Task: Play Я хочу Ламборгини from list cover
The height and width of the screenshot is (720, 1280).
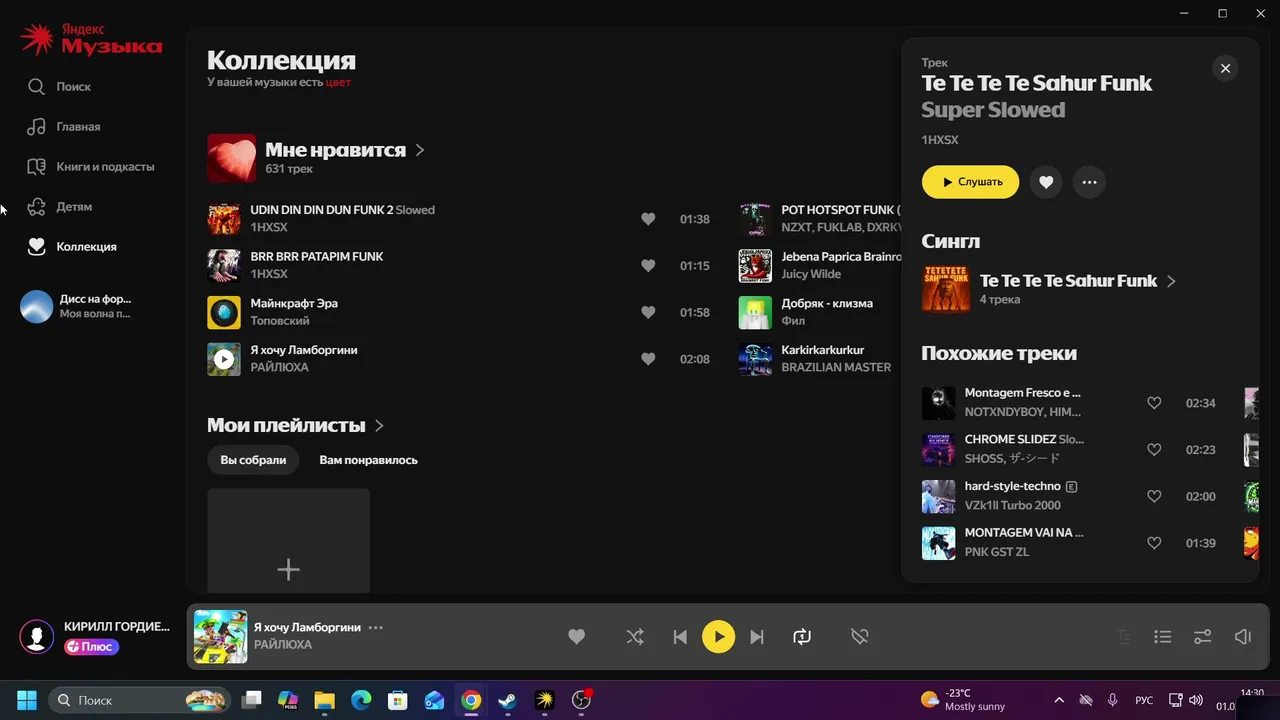Action: tap(224, 359)
